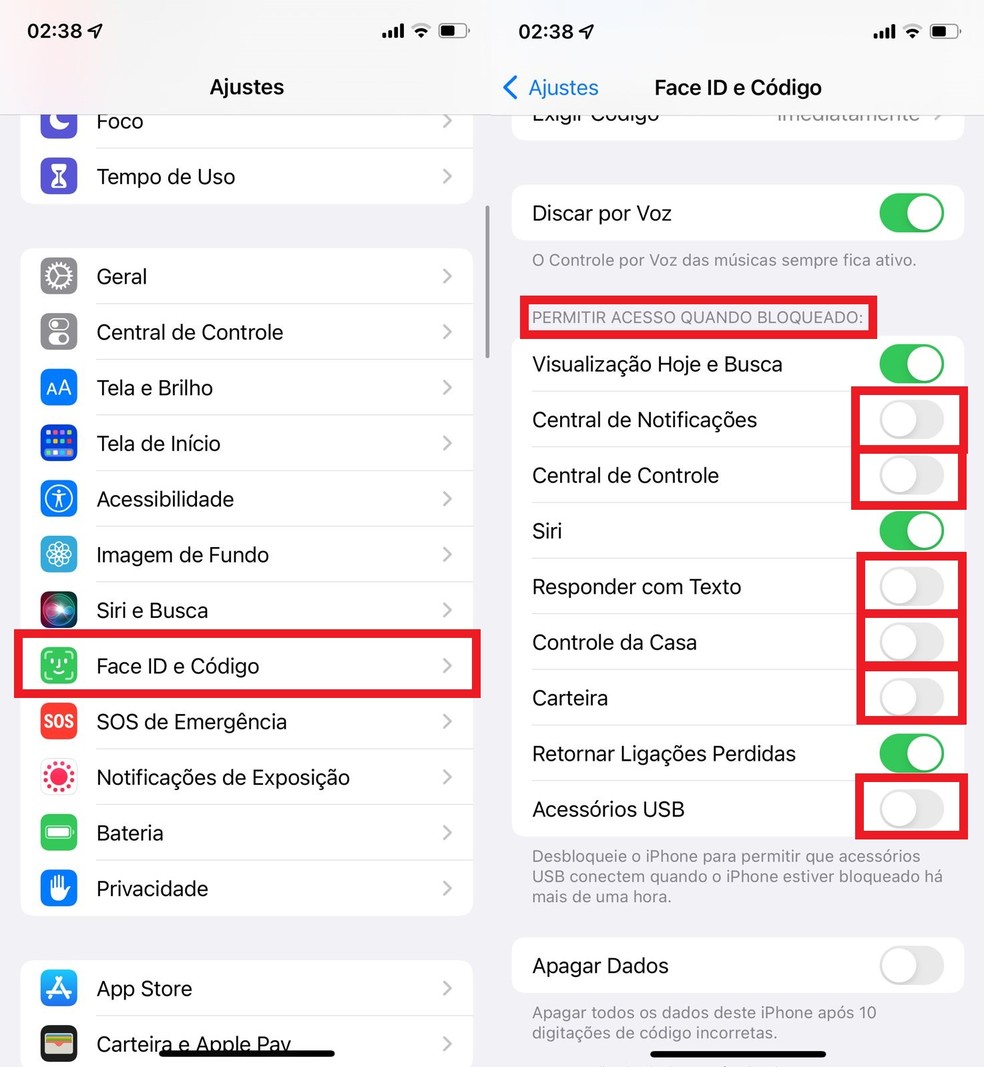The image size is (984, 1067).
Task: Open the Imagem de Fundo settings item
Action: [247, 555]
